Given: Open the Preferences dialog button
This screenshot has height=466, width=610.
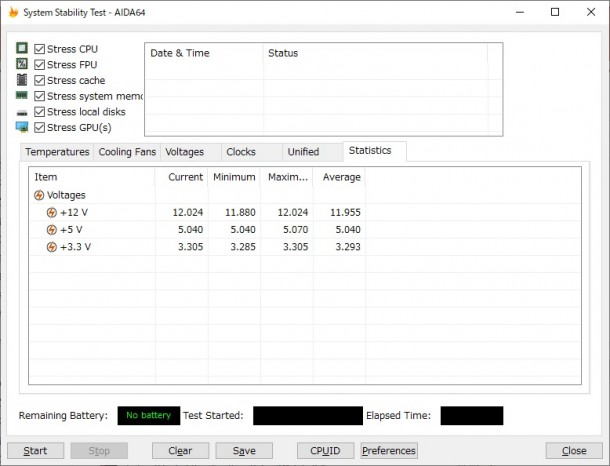Looking at the screenshot, I should click(389, 450).
